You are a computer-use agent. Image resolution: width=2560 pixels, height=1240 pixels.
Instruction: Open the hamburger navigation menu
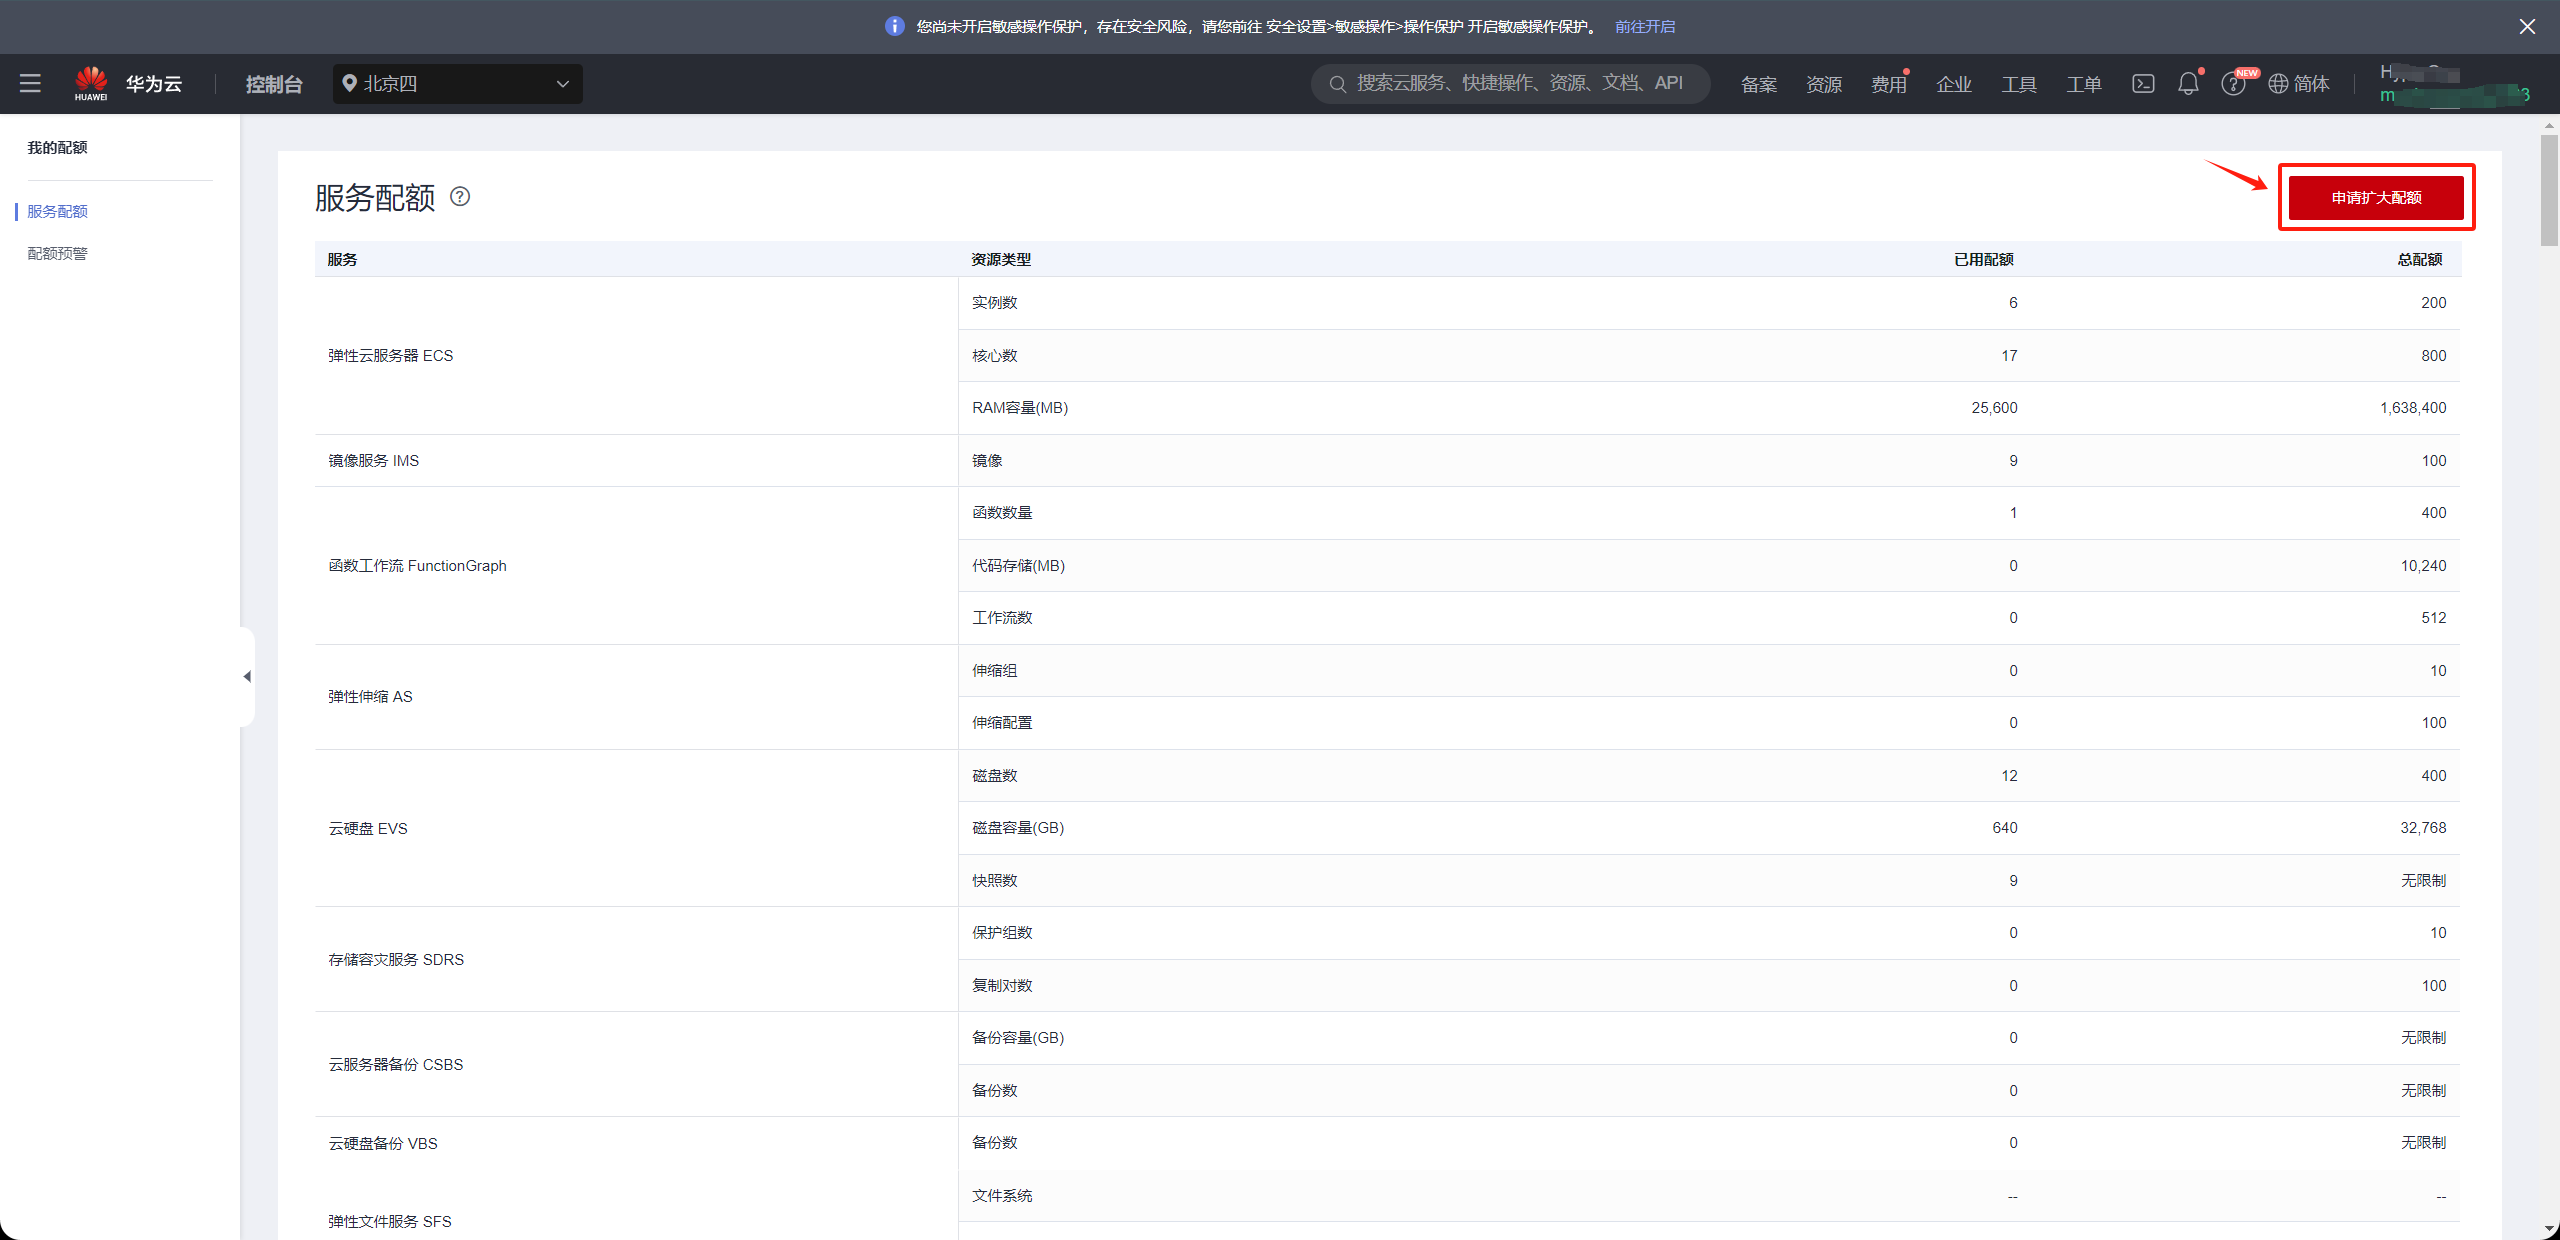(30, 84)
